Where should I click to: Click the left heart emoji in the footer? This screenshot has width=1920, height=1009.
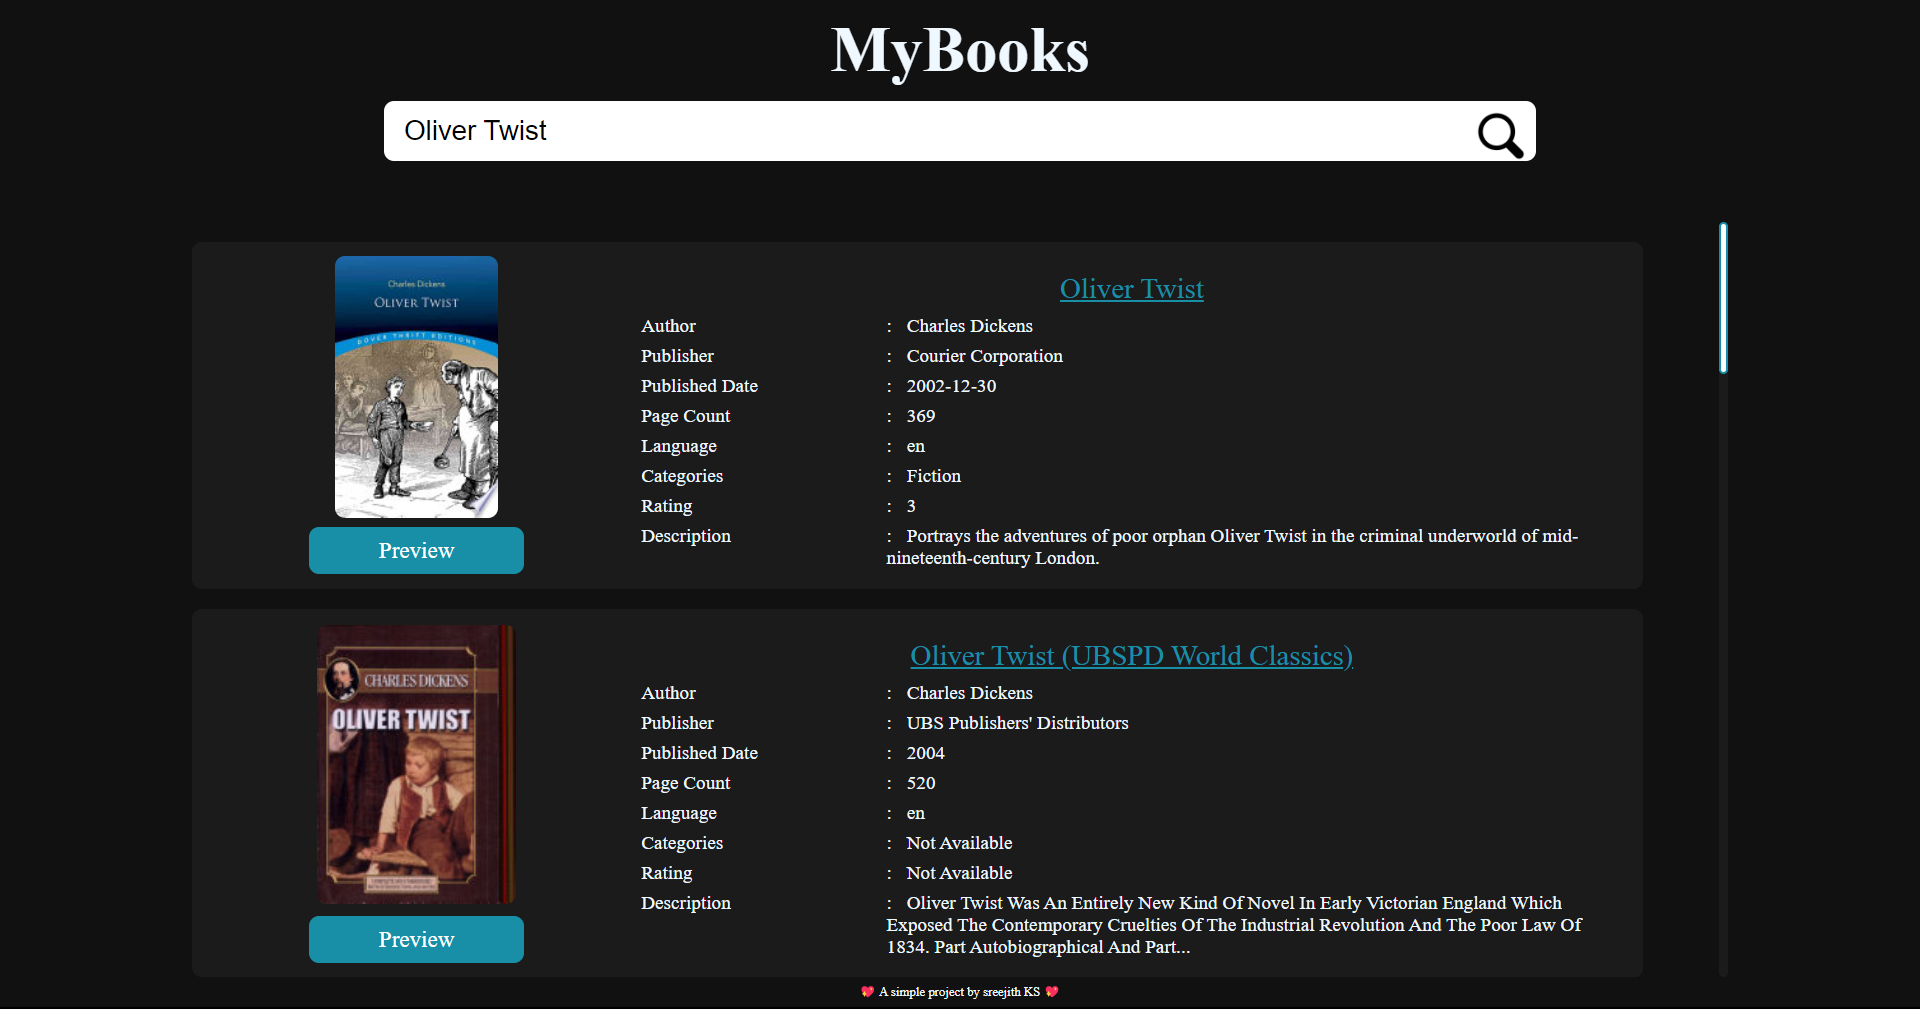[868, 992]
